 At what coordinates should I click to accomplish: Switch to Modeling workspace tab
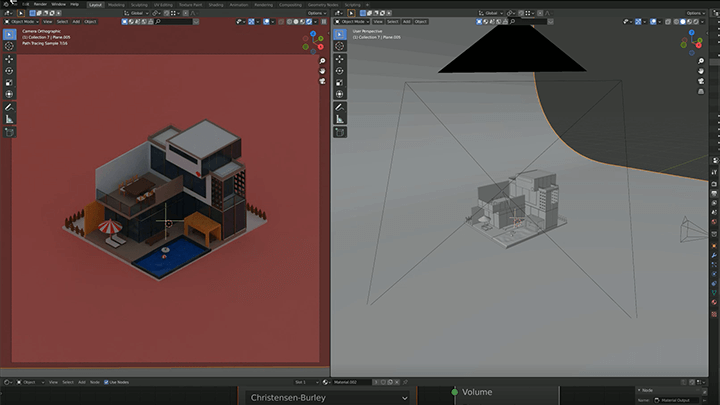pos(116,5)
